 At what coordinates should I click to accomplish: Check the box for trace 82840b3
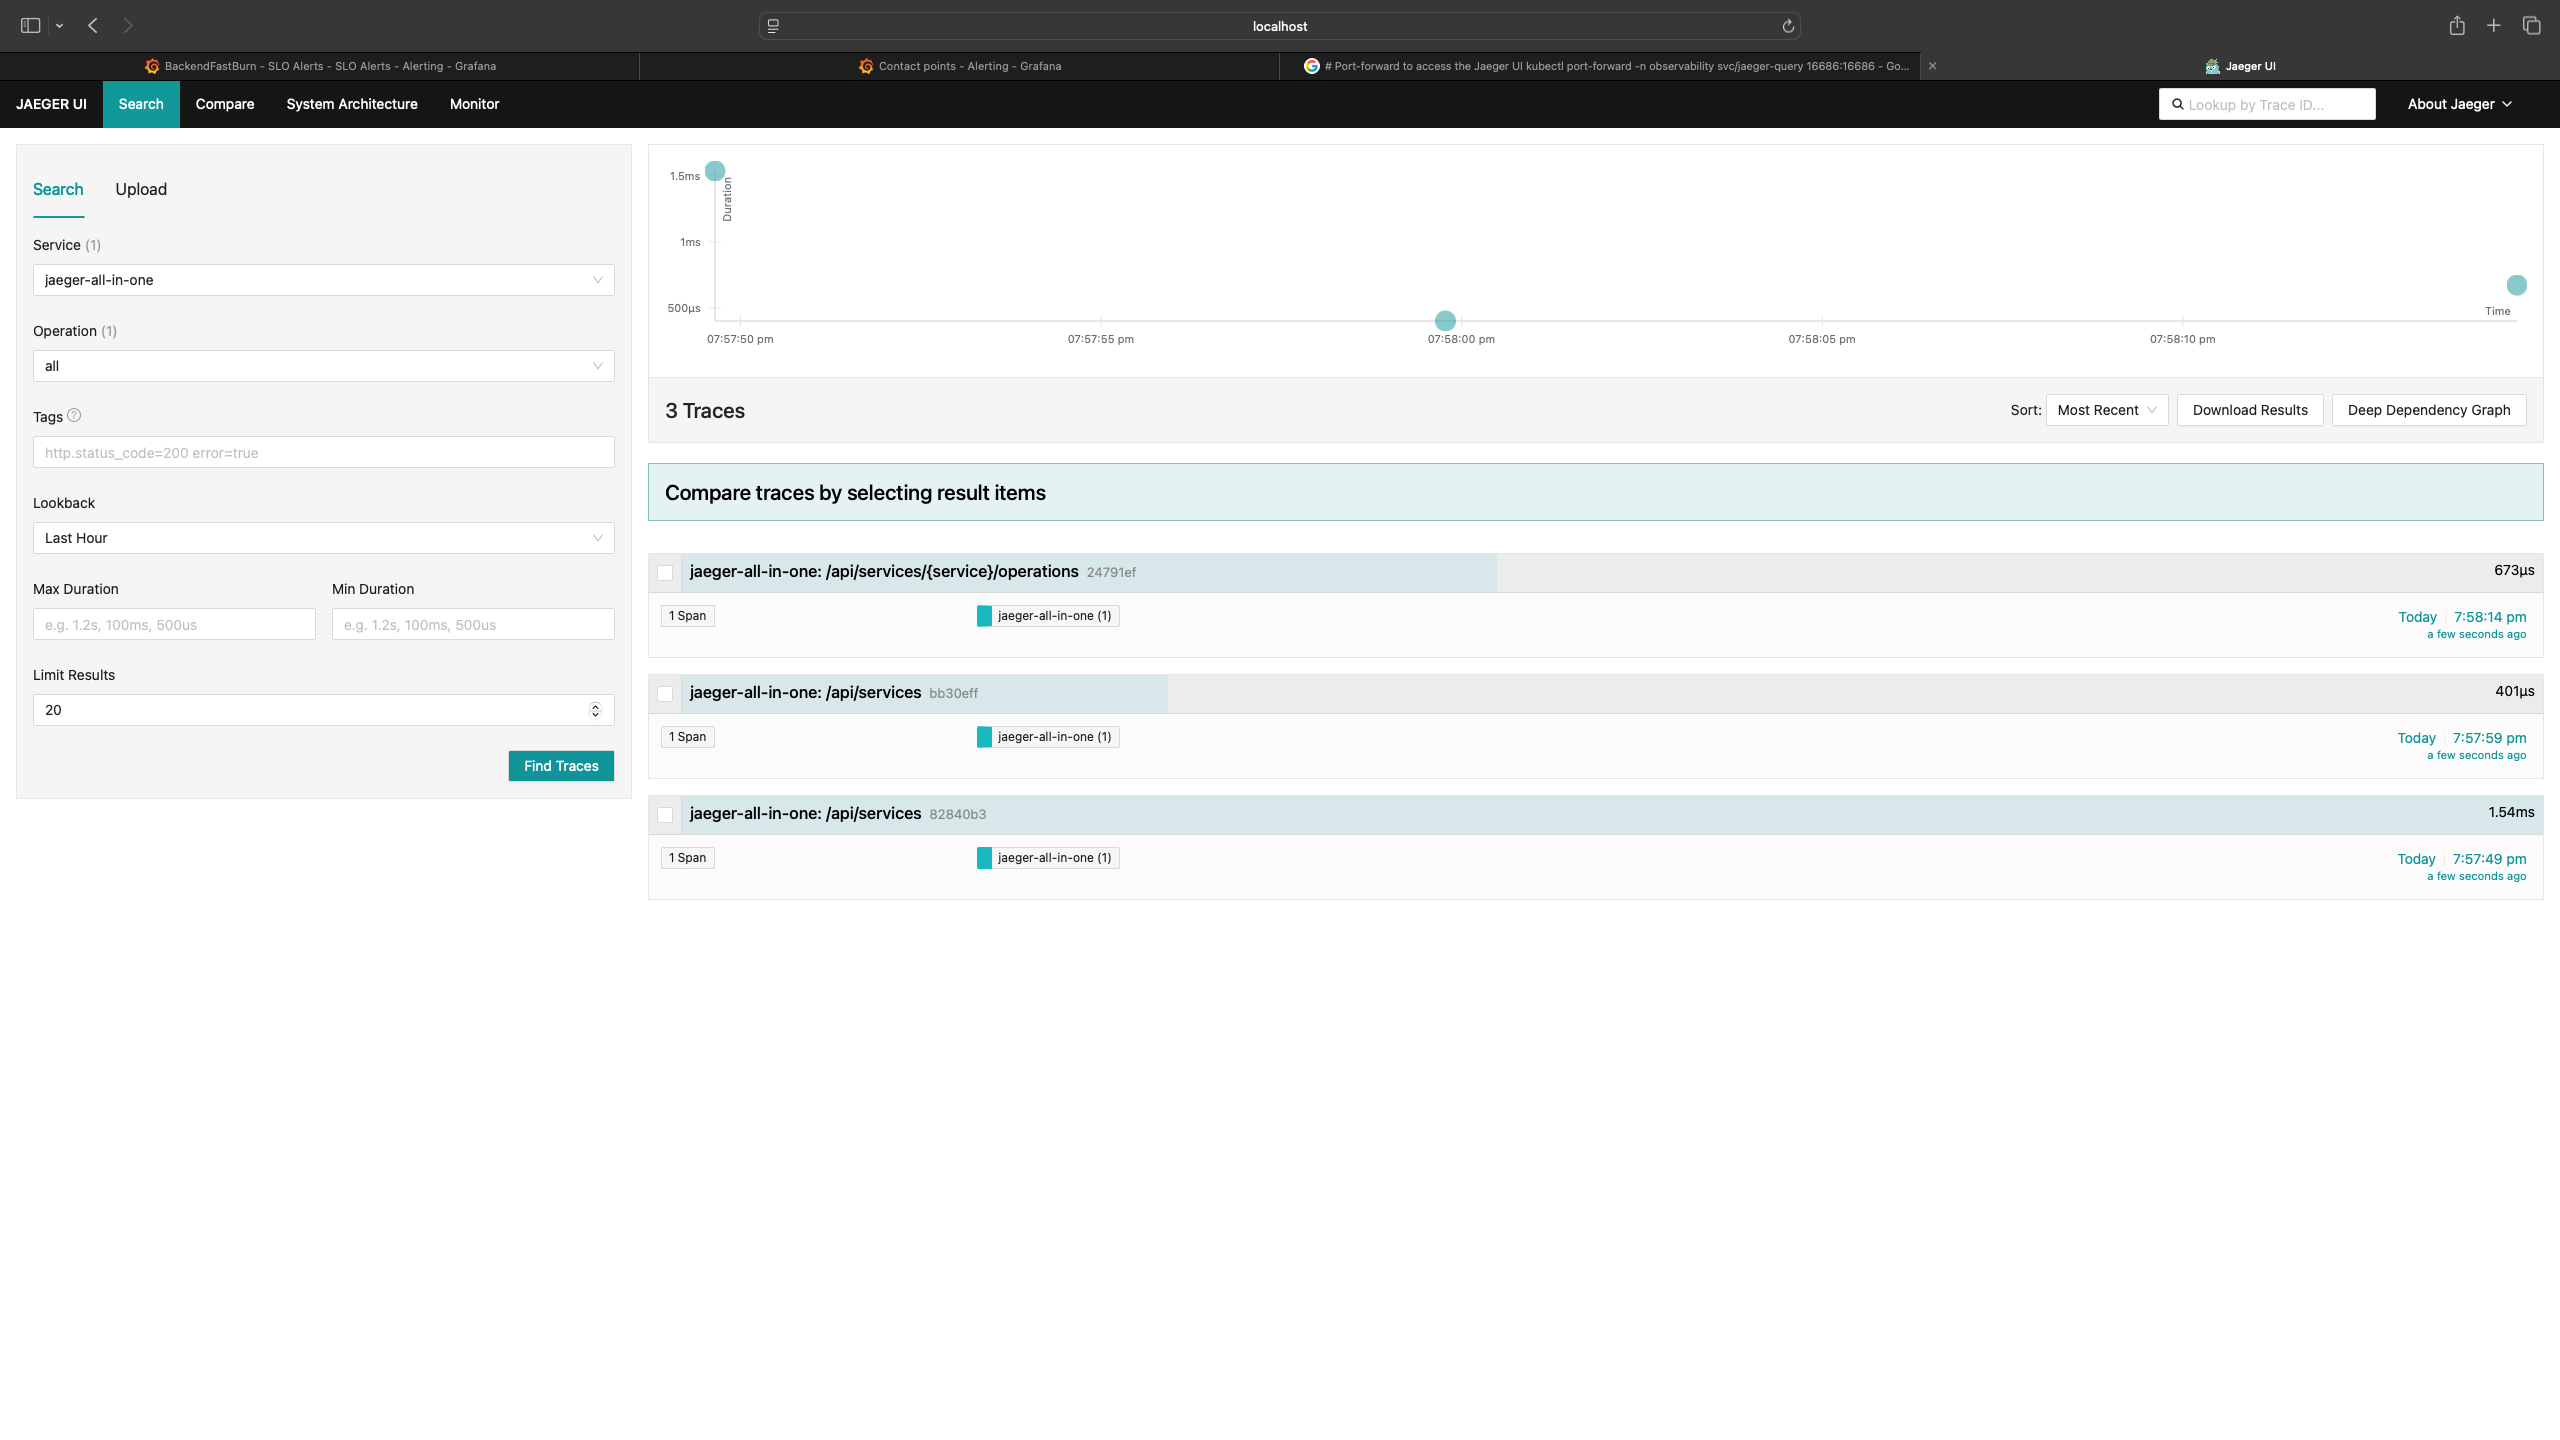coord(665,815)
